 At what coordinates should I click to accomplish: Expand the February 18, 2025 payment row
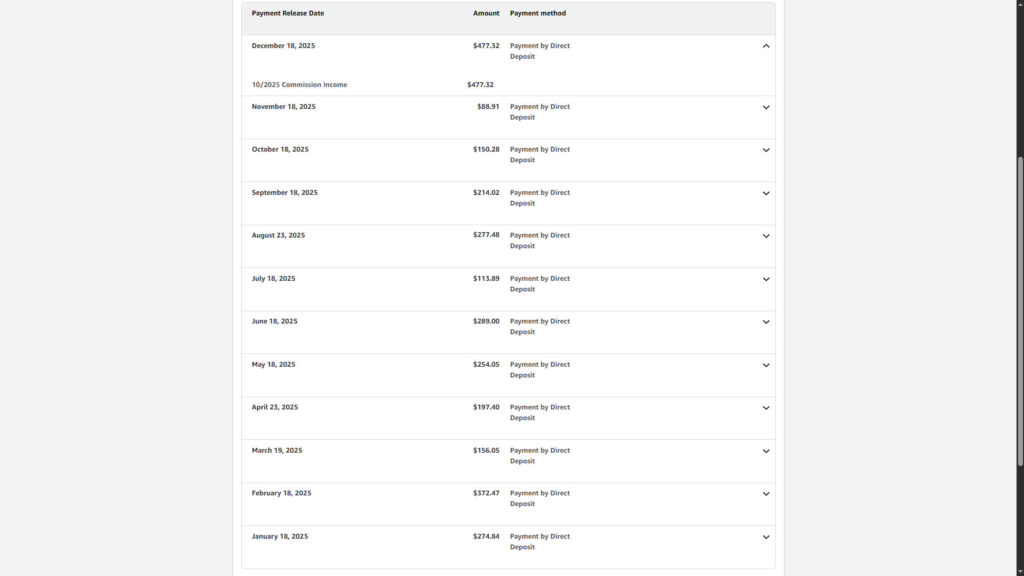tap(766, 494)
